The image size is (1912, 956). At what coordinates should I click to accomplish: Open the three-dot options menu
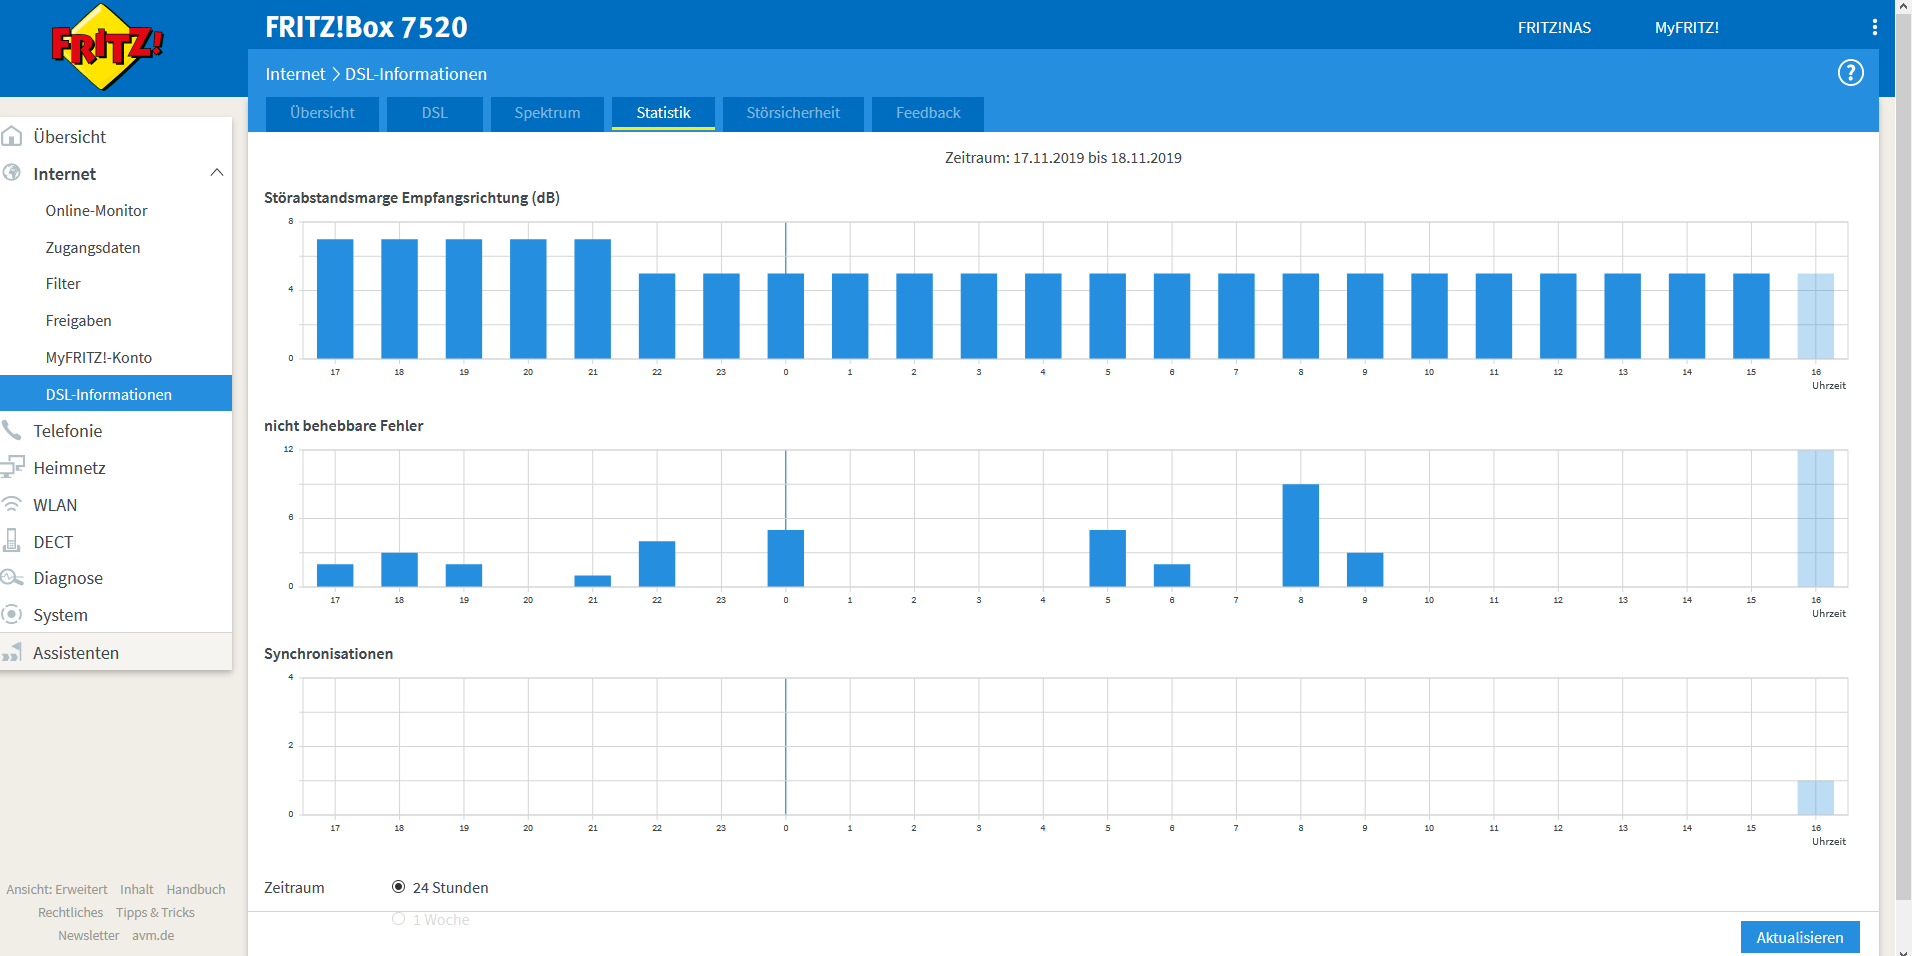(1874, 27)
